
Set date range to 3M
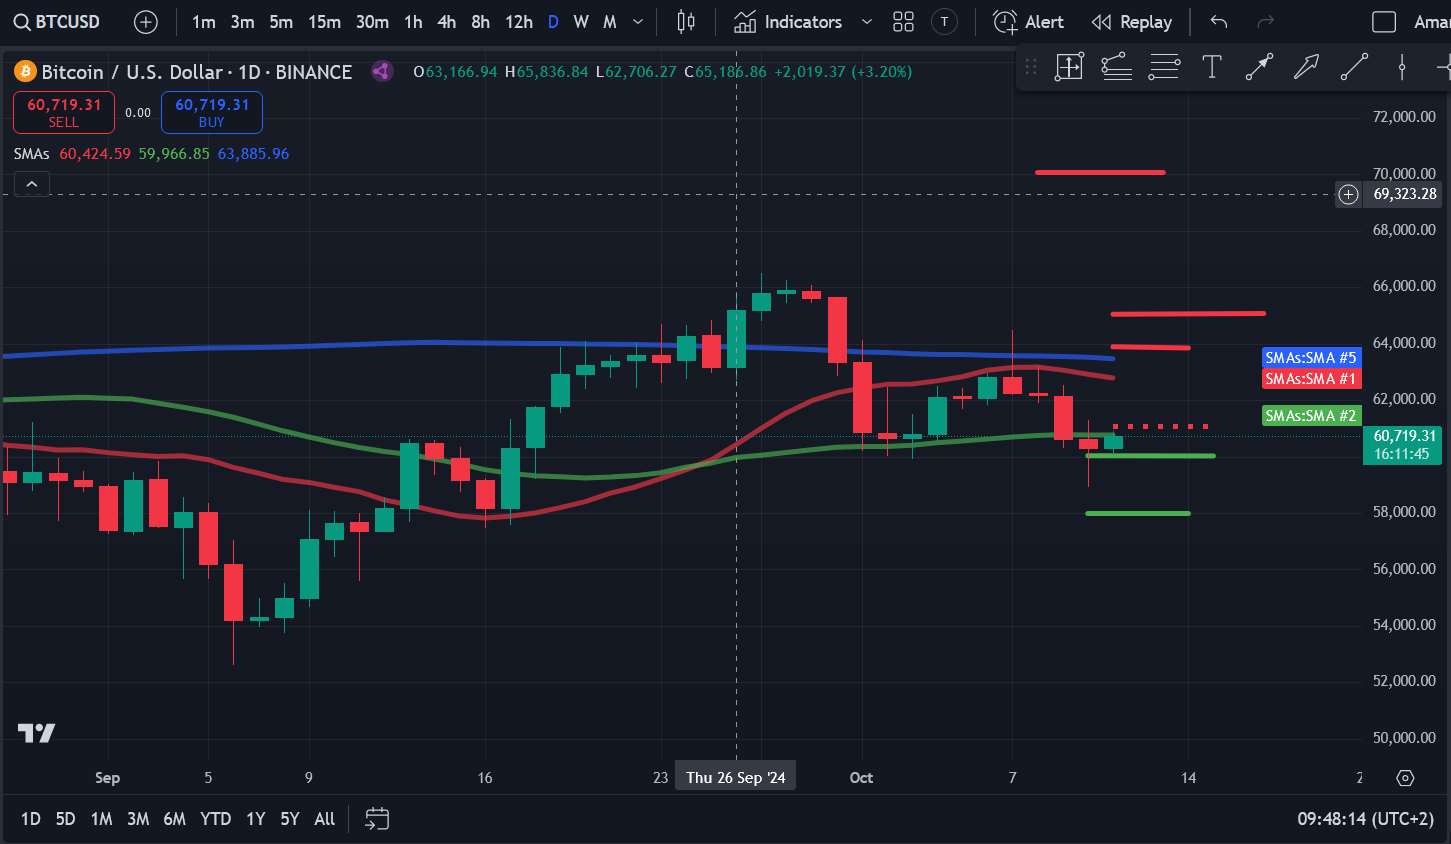click(138, 819)
